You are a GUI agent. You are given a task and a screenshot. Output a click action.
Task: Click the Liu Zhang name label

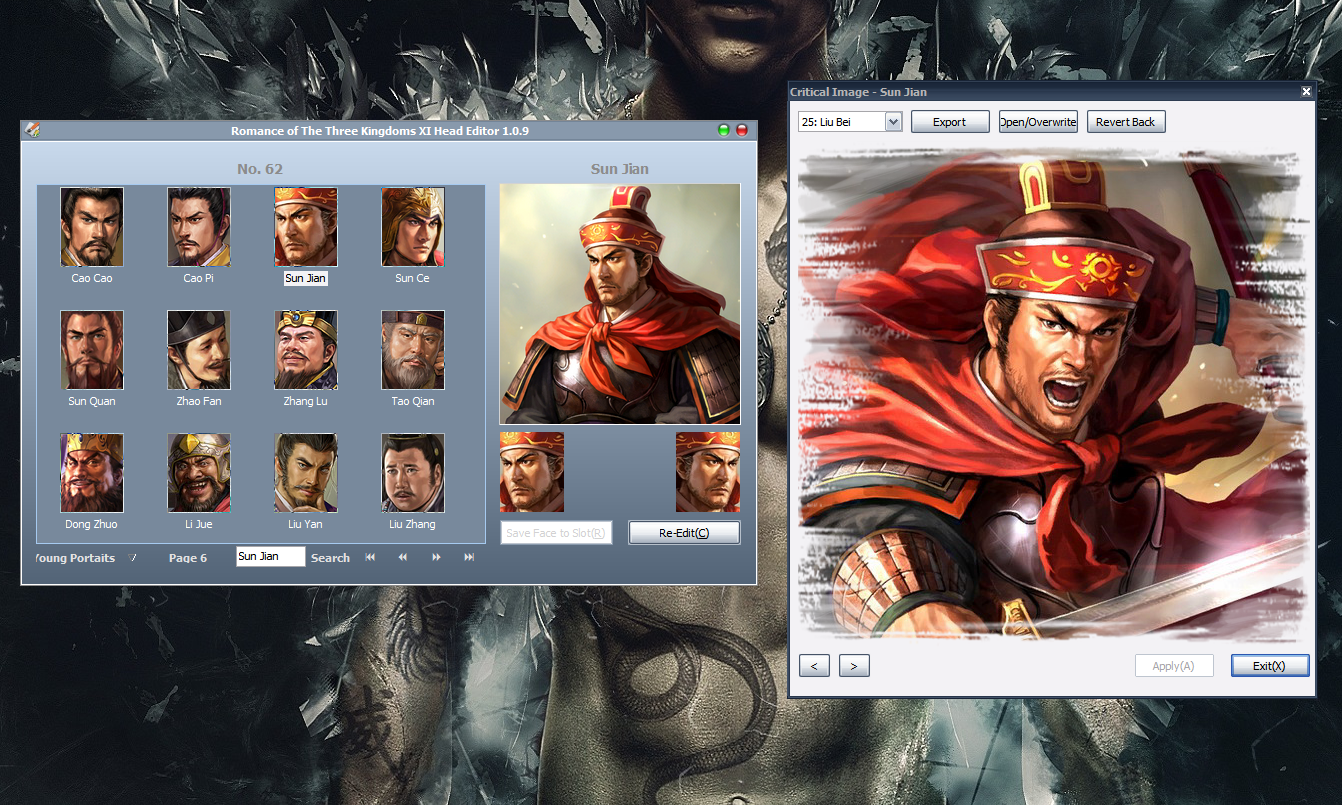pos(413,524)
